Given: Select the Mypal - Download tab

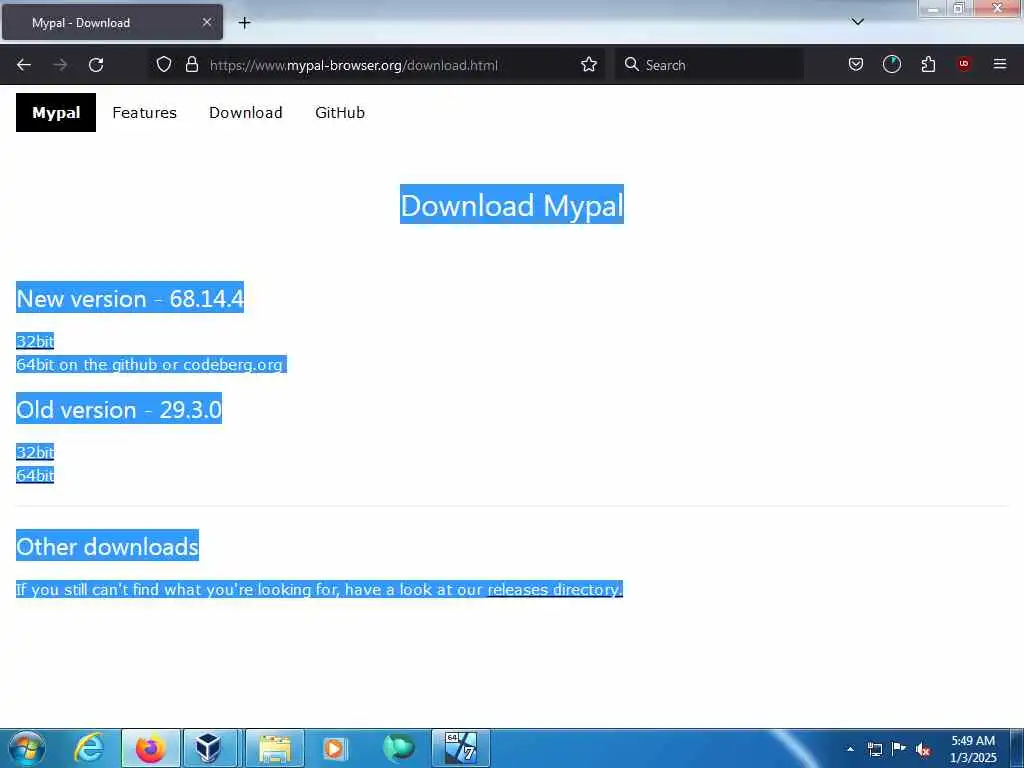Looking at the screenshot, I should coord(112,22).
